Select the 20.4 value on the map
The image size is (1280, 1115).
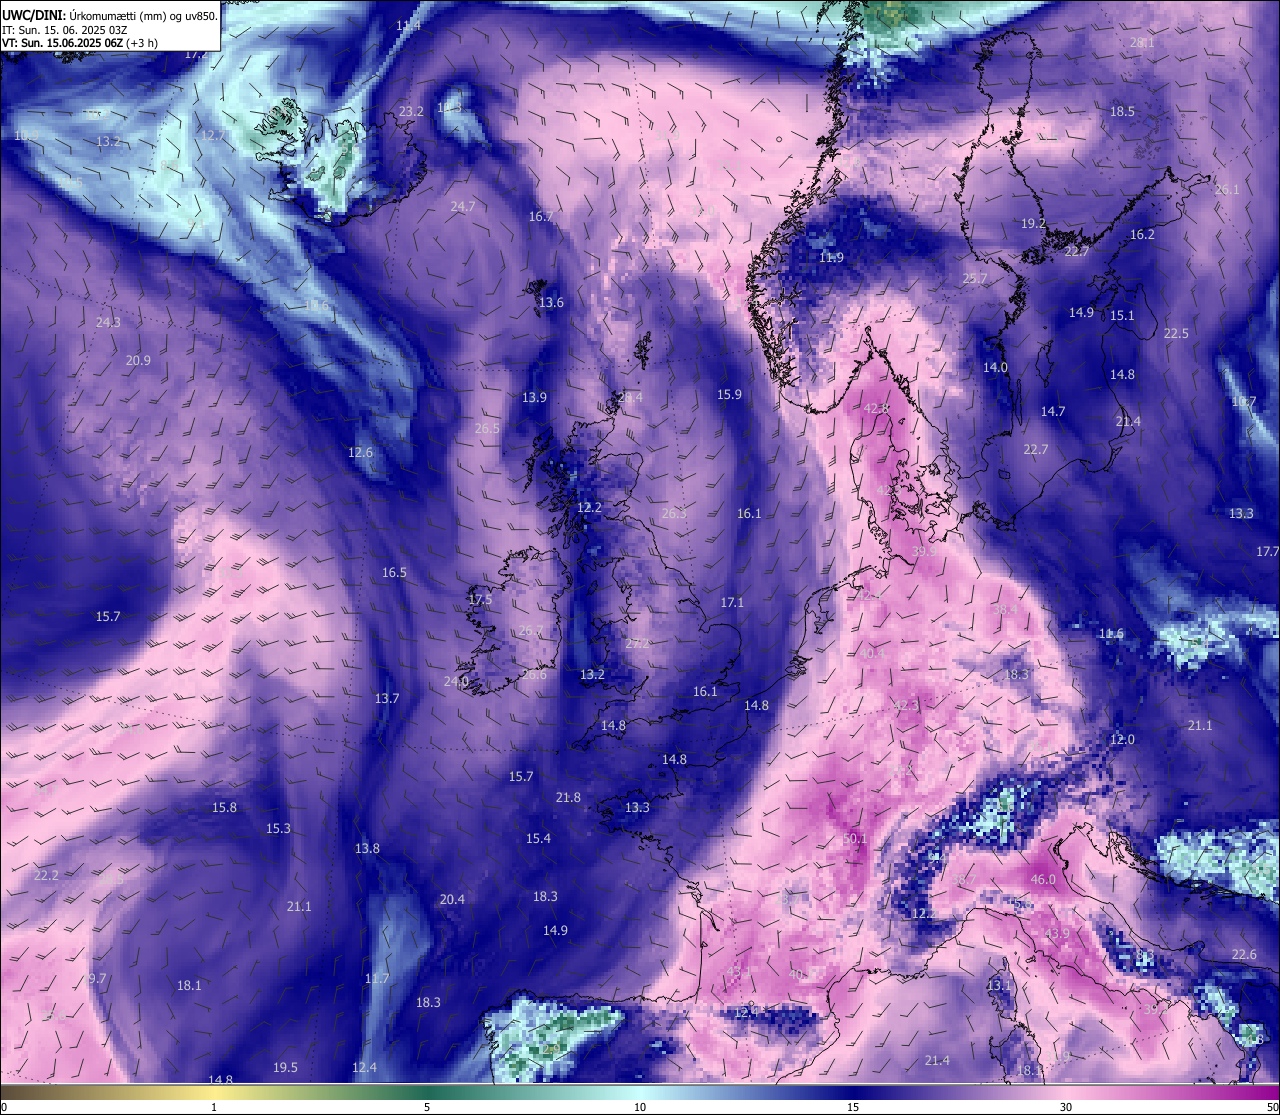[x=452, y=900]
